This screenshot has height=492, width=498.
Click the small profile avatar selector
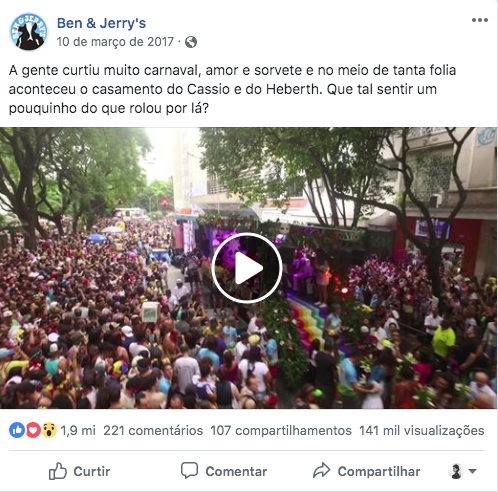tap(457, 471)
